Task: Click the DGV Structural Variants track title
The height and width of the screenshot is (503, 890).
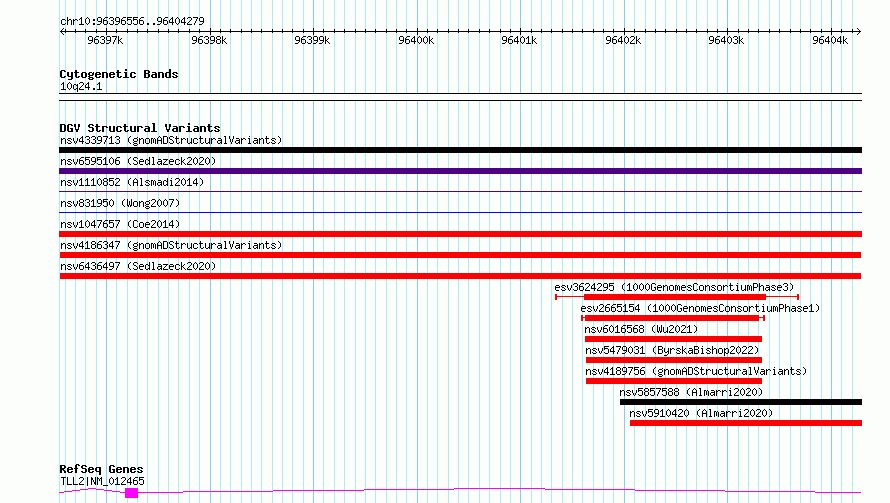Action: [x=140, y=128]
